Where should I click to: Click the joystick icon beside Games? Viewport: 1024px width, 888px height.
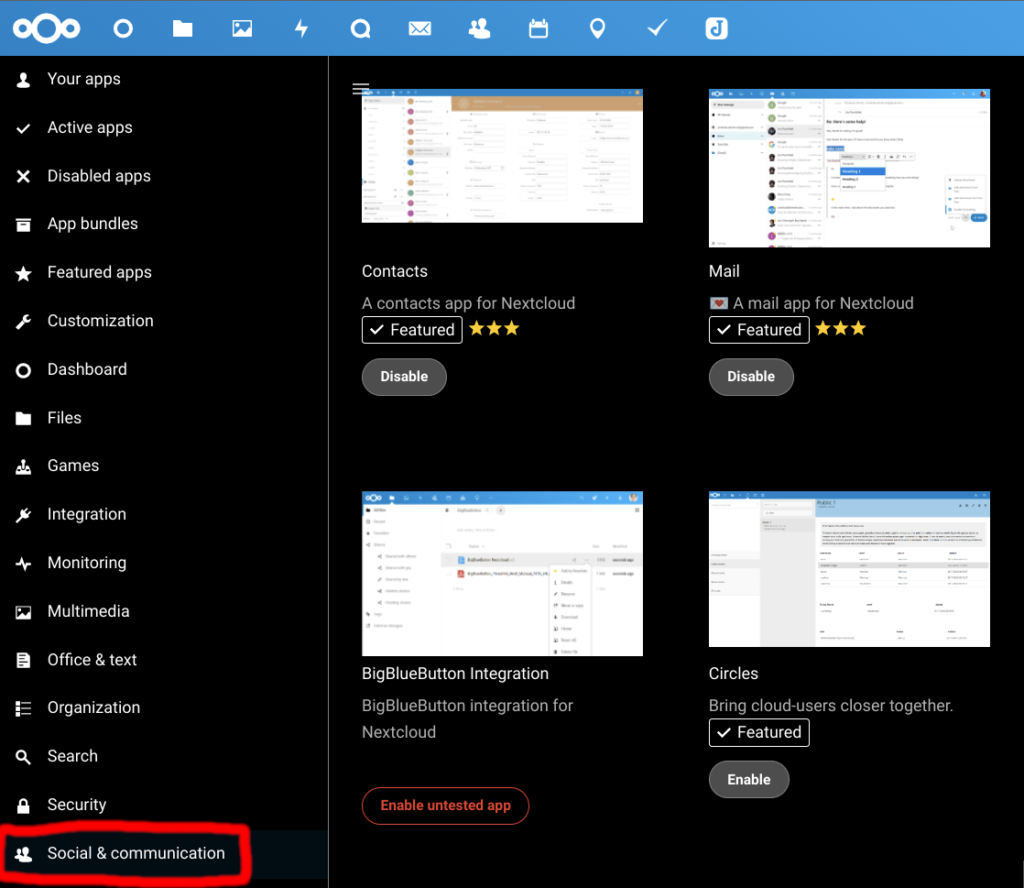coord(24,467)
